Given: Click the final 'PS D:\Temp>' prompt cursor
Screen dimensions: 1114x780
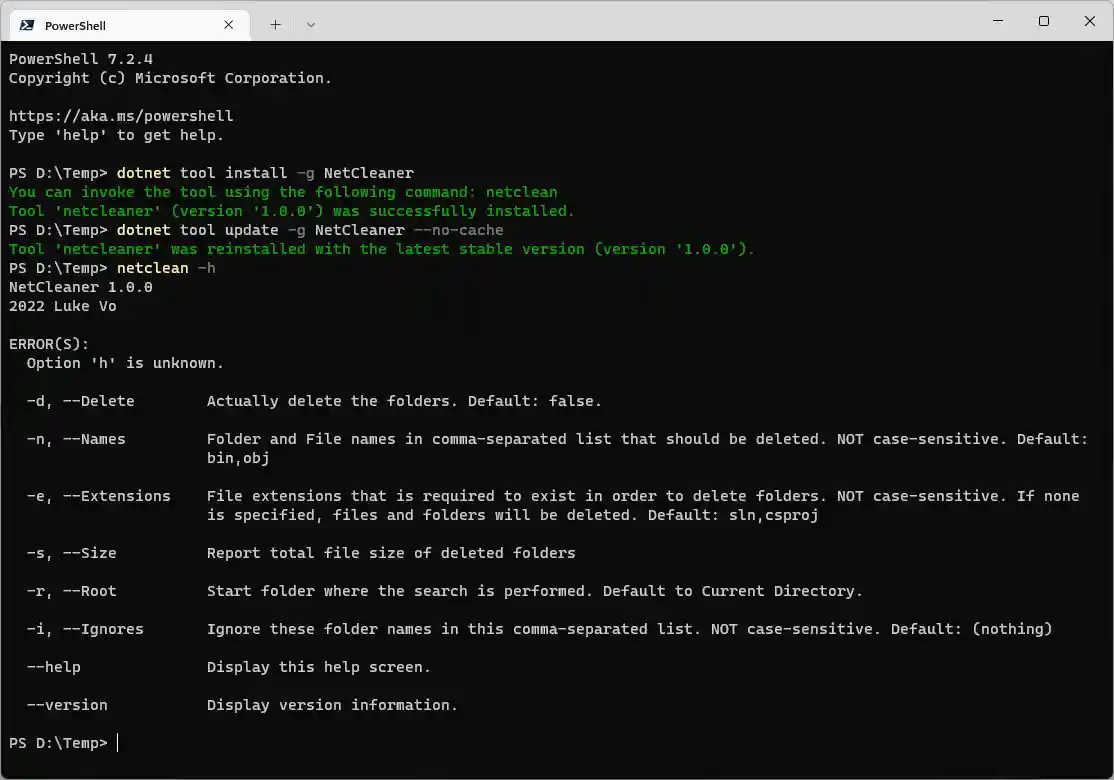Looking at the screenshot, I should point(118,743).
